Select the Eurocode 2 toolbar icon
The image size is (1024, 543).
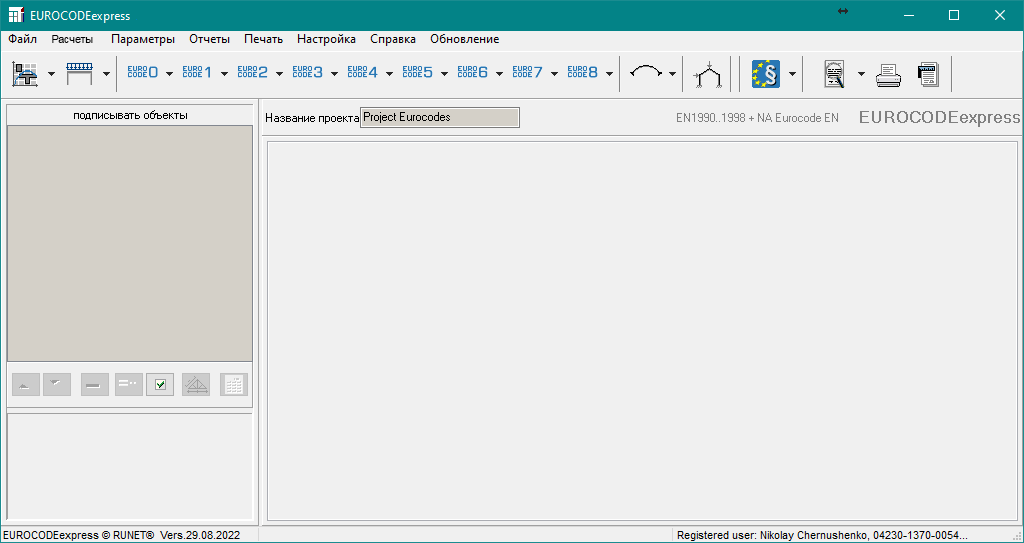[x=252, y=73]
